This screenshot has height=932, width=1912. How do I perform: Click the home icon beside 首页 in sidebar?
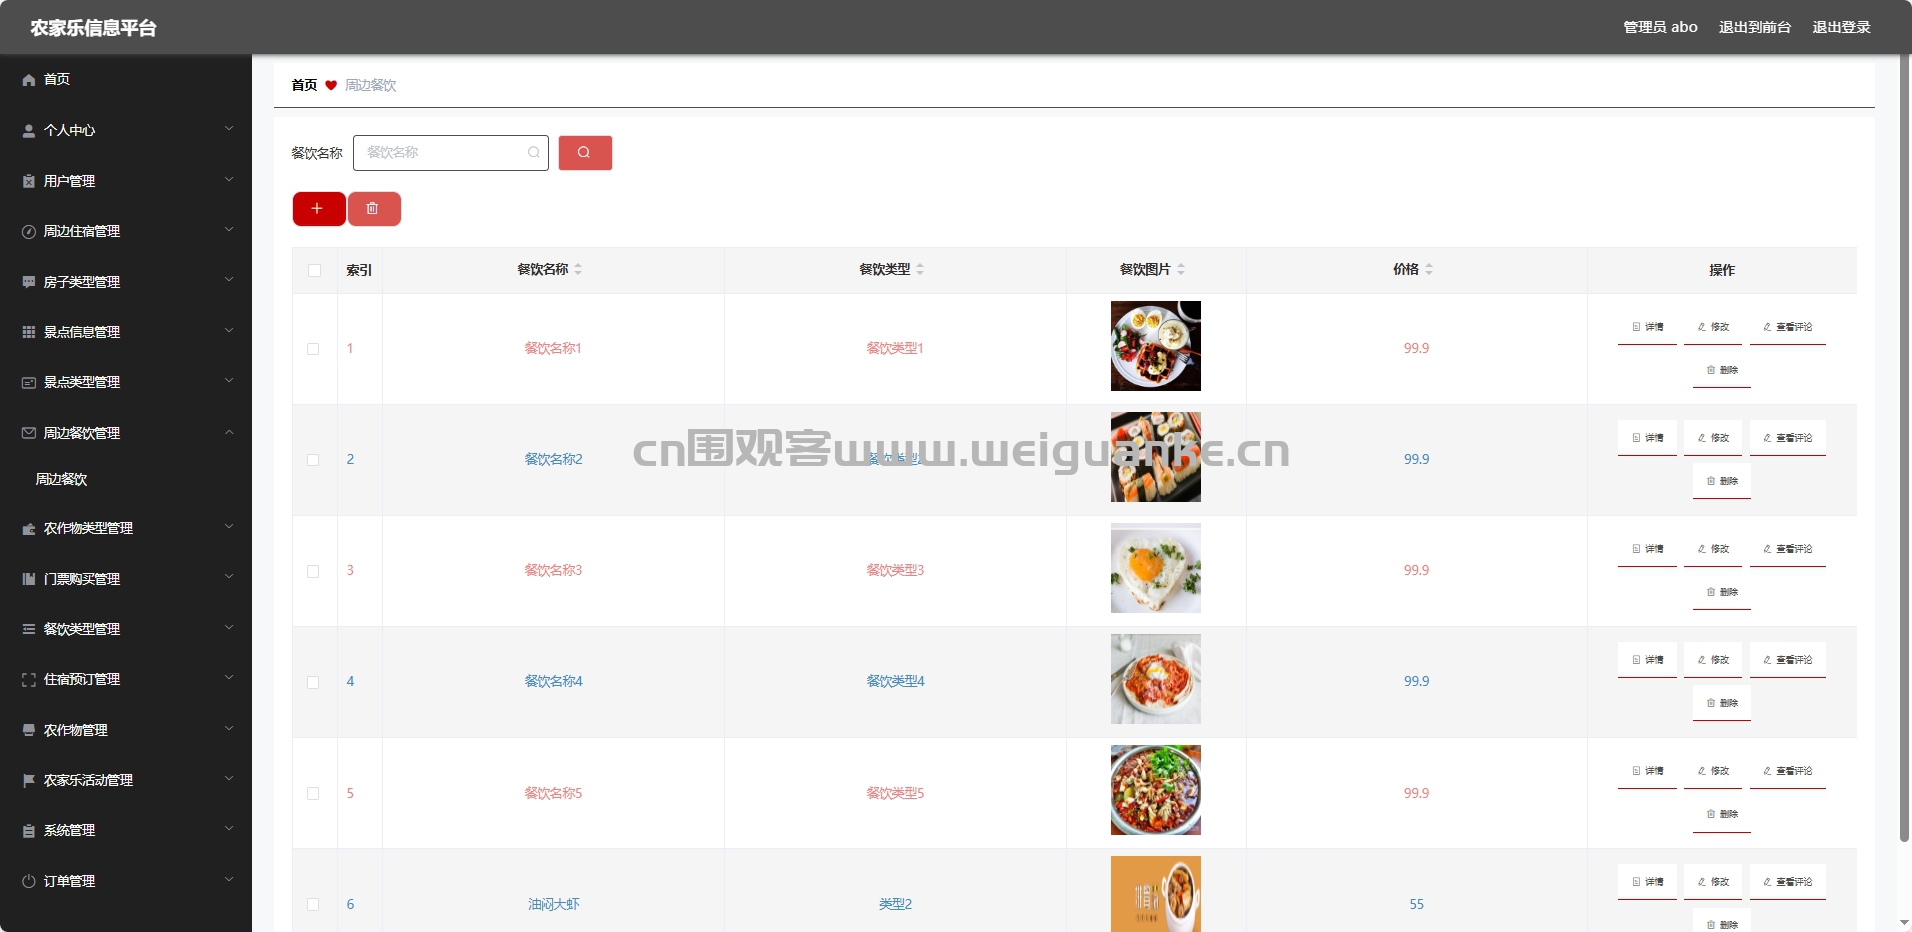click(x=29, y=80)
